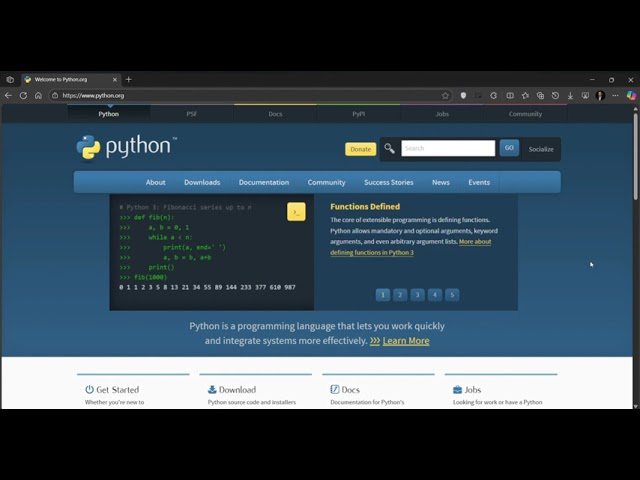Open the News menu
This screenshot has height=480, width=640.
(441, 182)
